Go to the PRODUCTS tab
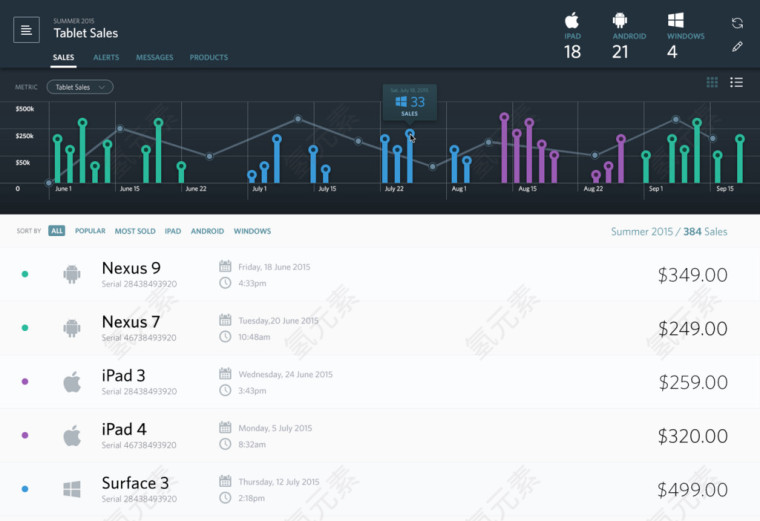This screenshot has height=521, width=760. [x=209, y=57]
